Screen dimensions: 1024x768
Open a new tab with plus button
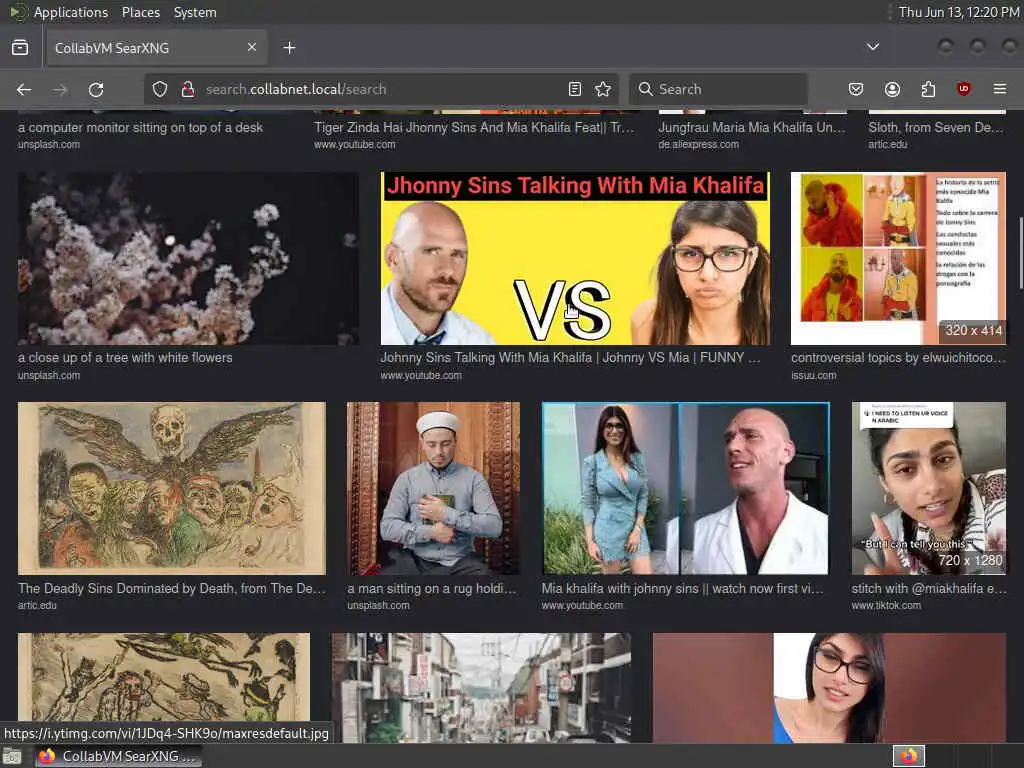point(289,48)
